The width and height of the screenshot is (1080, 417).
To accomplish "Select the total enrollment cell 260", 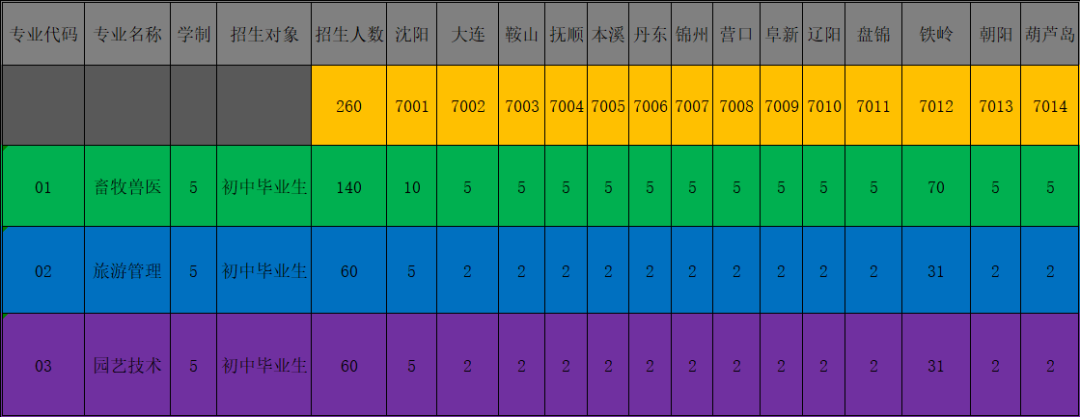I will 349,106.
